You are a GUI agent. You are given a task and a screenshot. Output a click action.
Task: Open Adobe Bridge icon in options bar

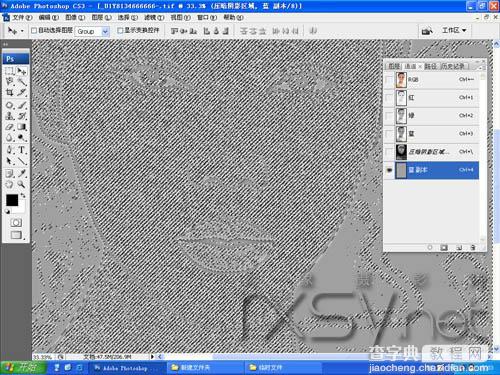(427, 31)
